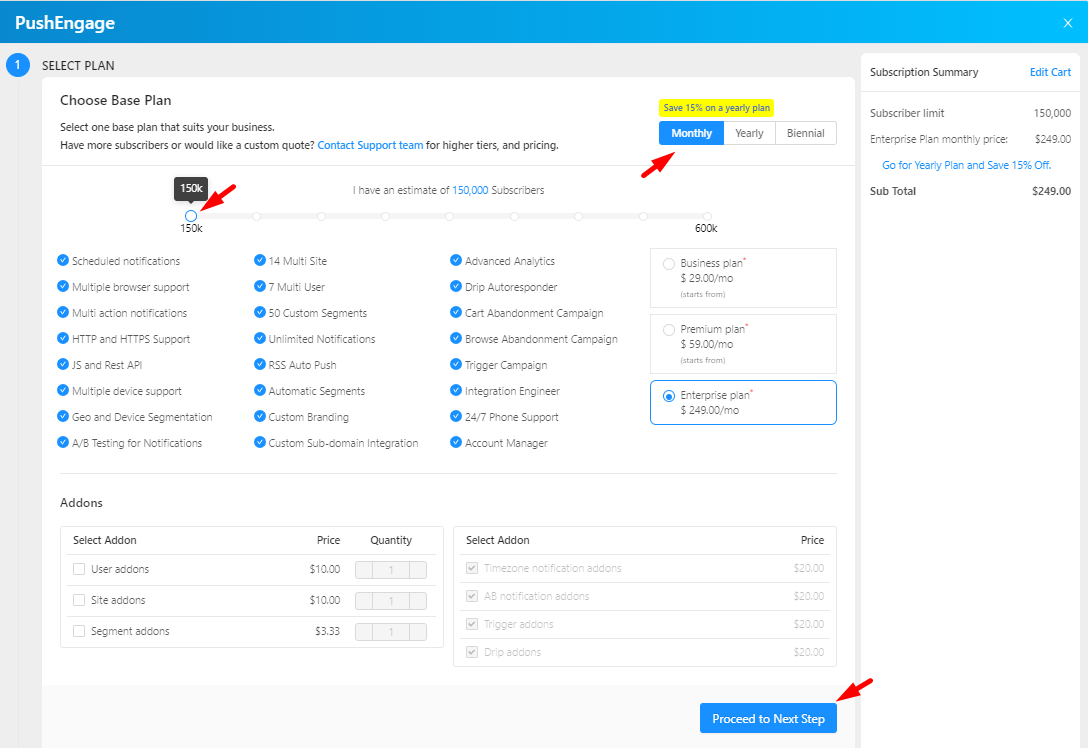
Task: Click the checkmark icon beside Drip Autoresponder
Action: tap(456, 287)
